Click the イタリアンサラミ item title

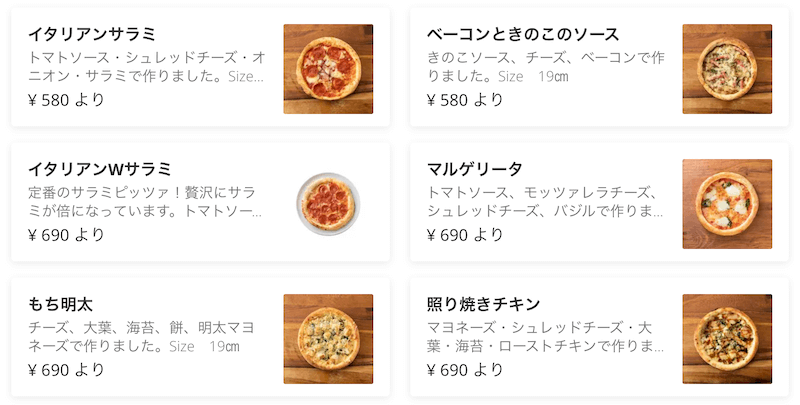(x=92, y=34)
